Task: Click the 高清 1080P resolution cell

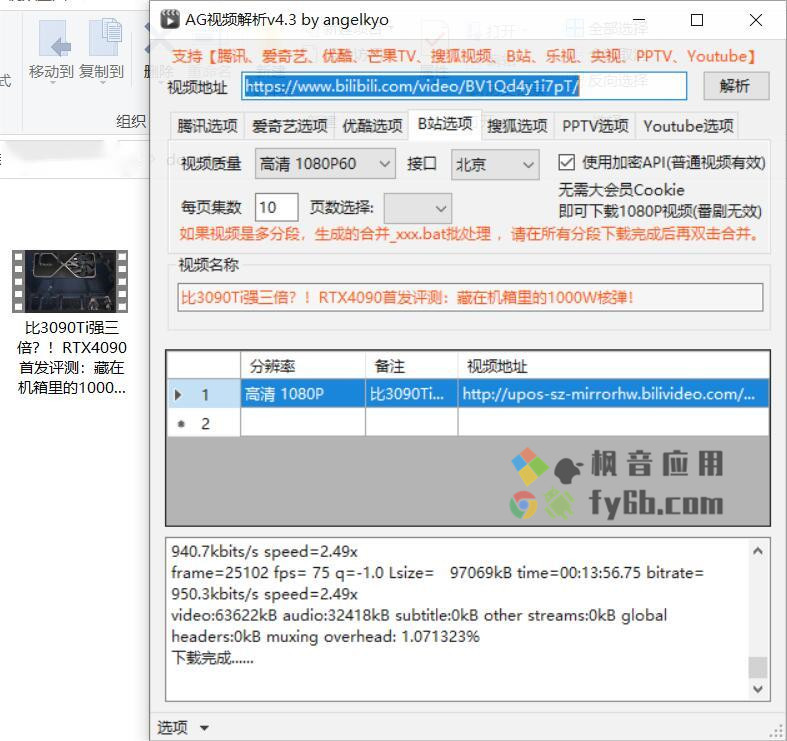Action: click(303, 394)
